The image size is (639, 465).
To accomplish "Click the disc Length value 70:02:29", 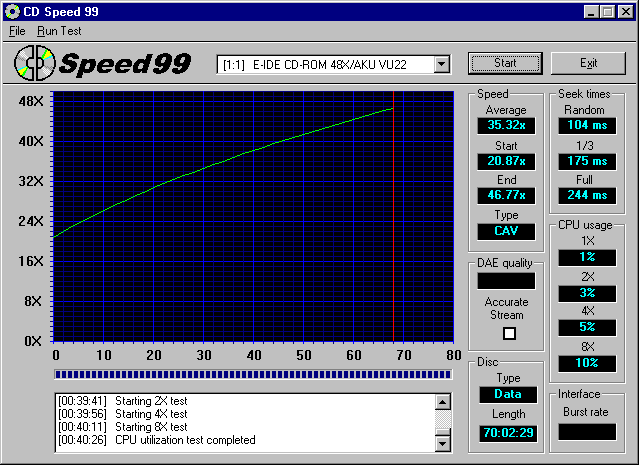I will [x=508, y=433].
